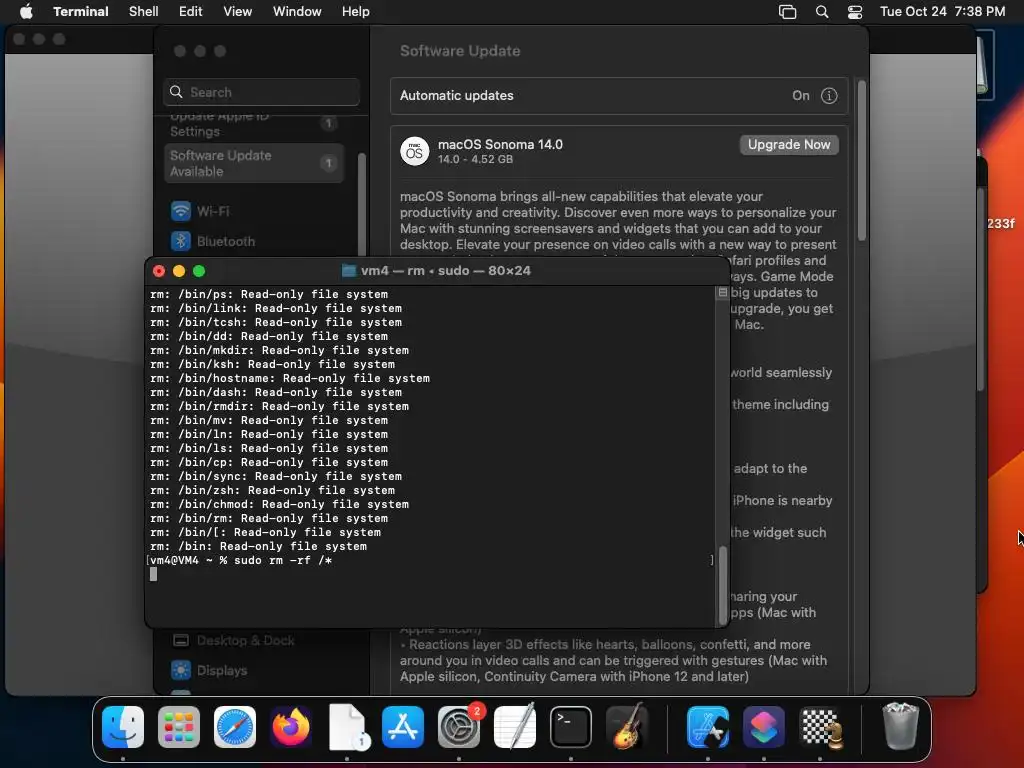
Task: Click the 'sudo rm -rf /*' command line
Action: (283, 560)
